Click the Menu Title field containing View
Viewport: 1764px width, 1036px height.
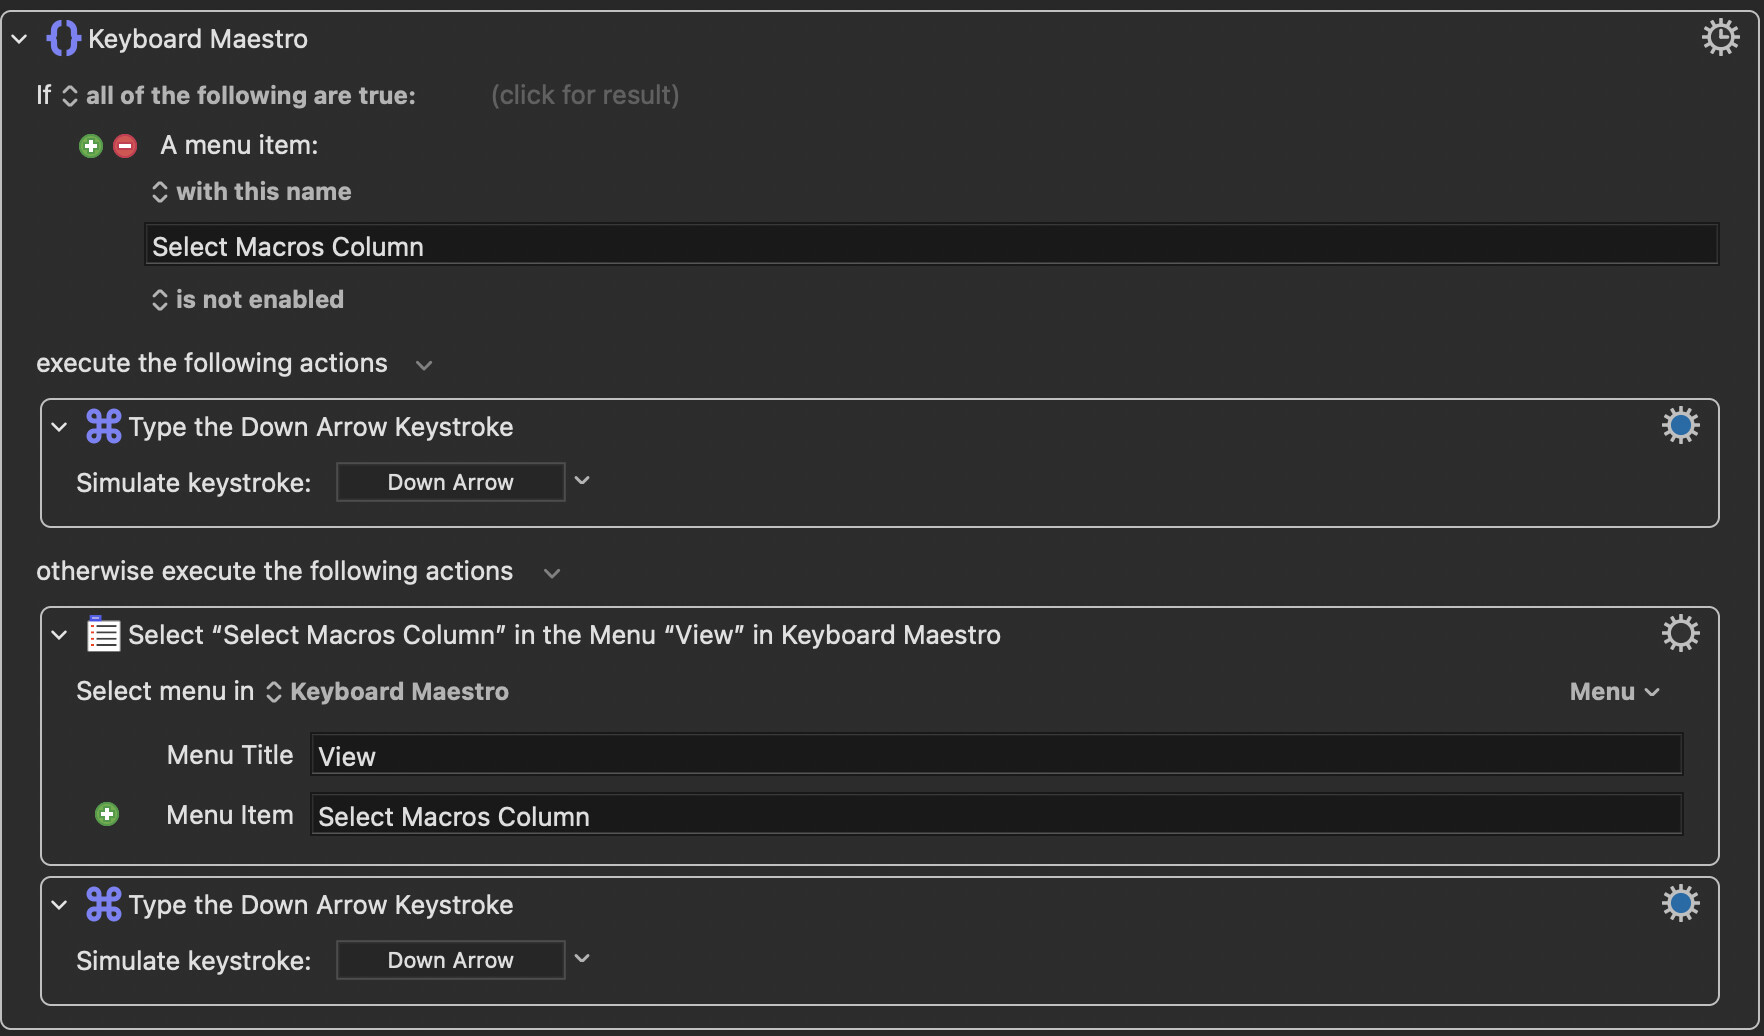coord(995,756)
